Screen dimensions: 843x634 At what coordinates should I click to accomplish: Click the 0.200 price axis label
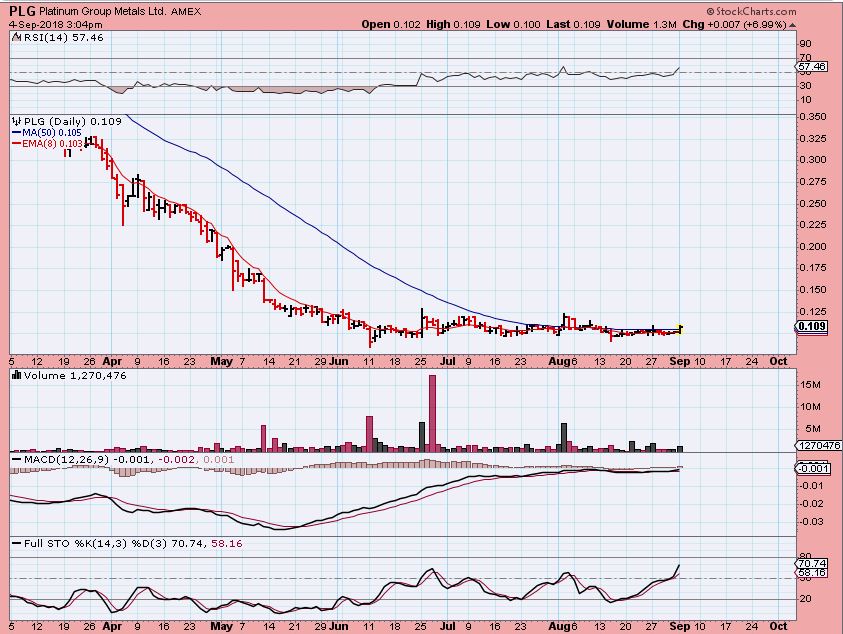tap(812, 246)
